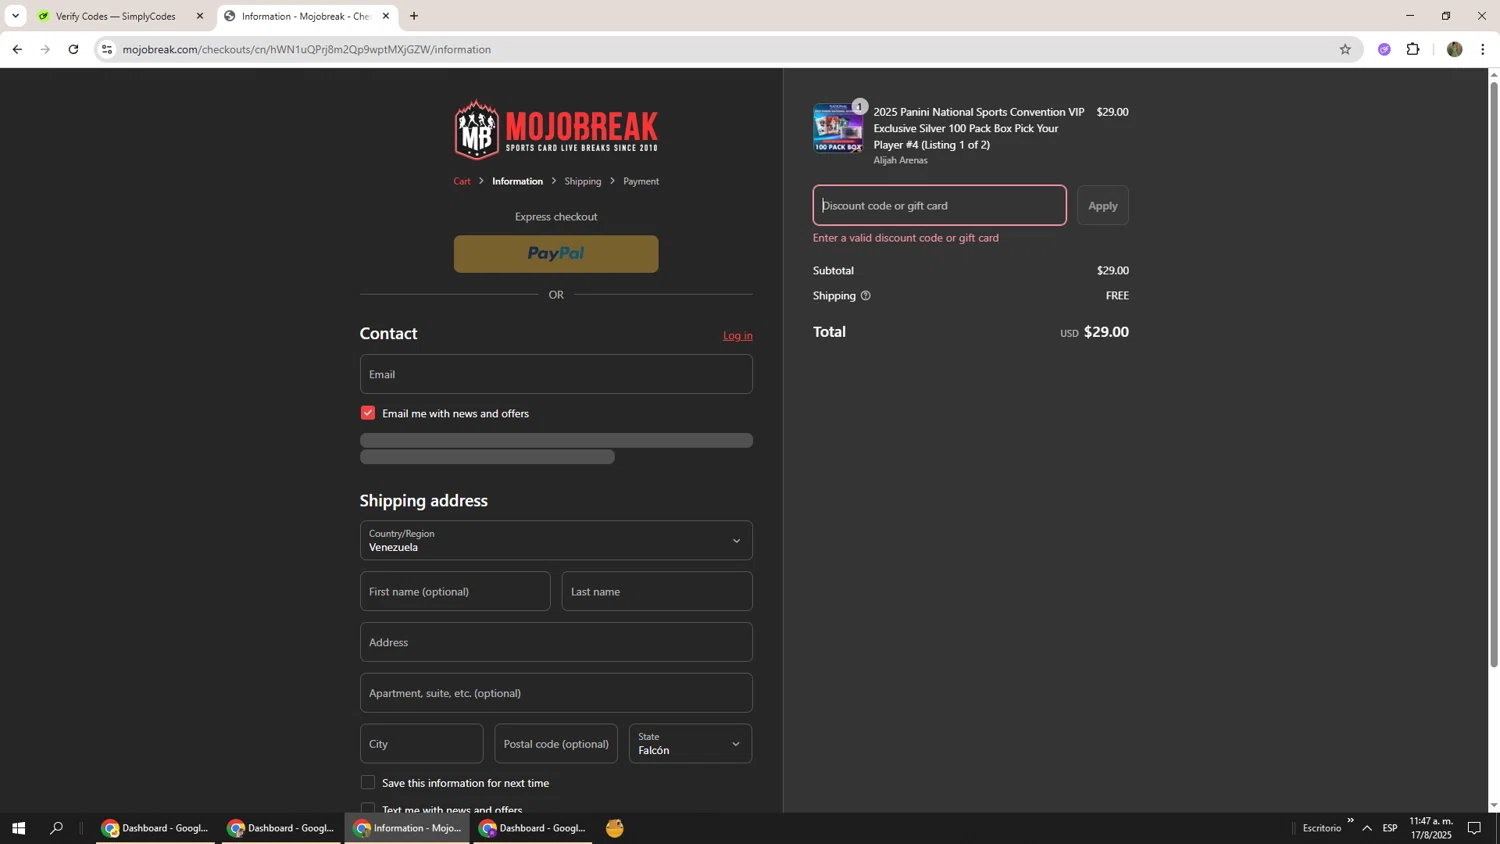Click the shipping info question mark icon
This screenshot has height=844, width=1500.
866,296
